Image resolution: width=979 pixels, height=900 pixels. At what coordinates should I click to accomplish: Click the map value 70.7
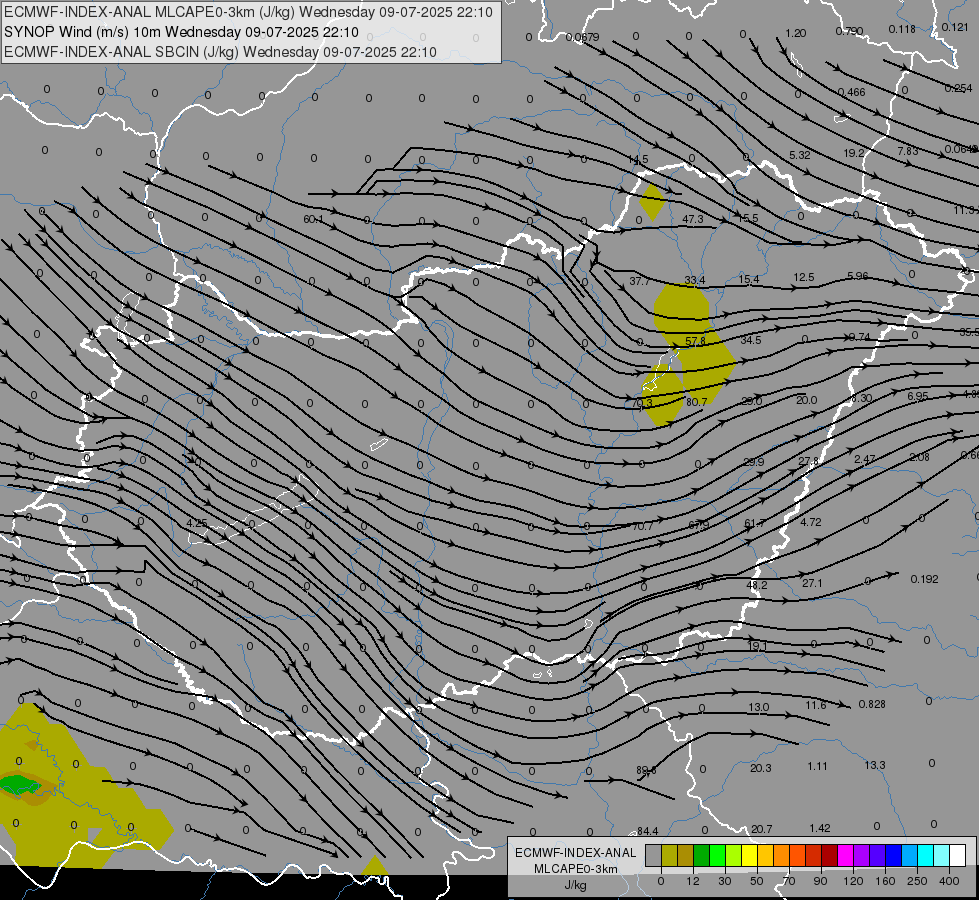click(642, 527)
